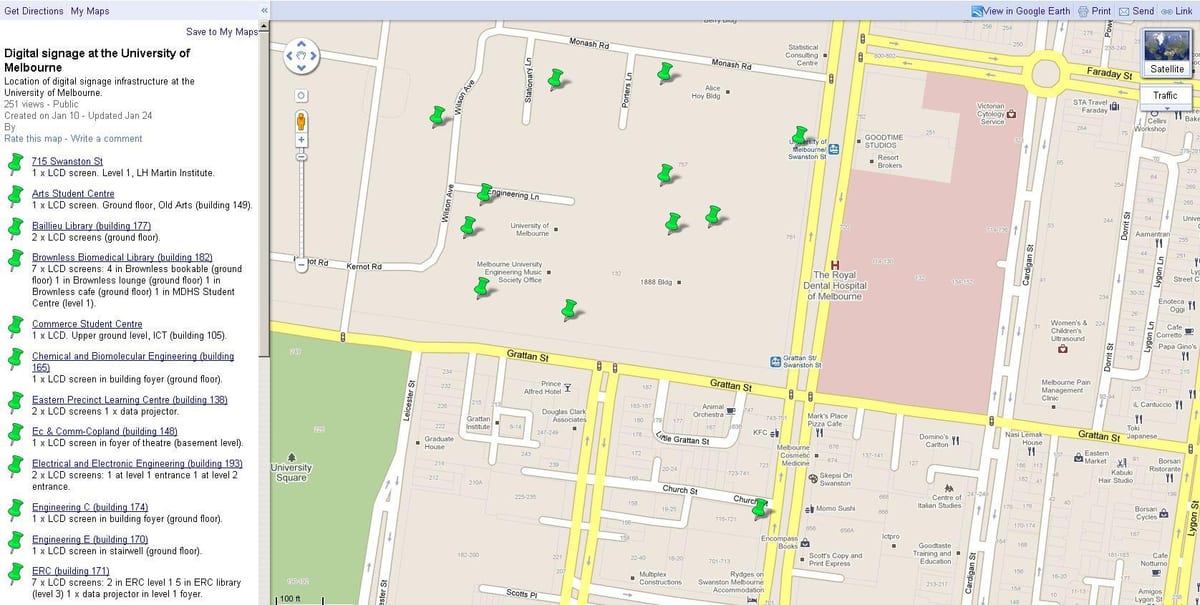Click Save to My Maps
Image resolution: width=1200 pixels, height=605 pixels.
tap(222, 32)
